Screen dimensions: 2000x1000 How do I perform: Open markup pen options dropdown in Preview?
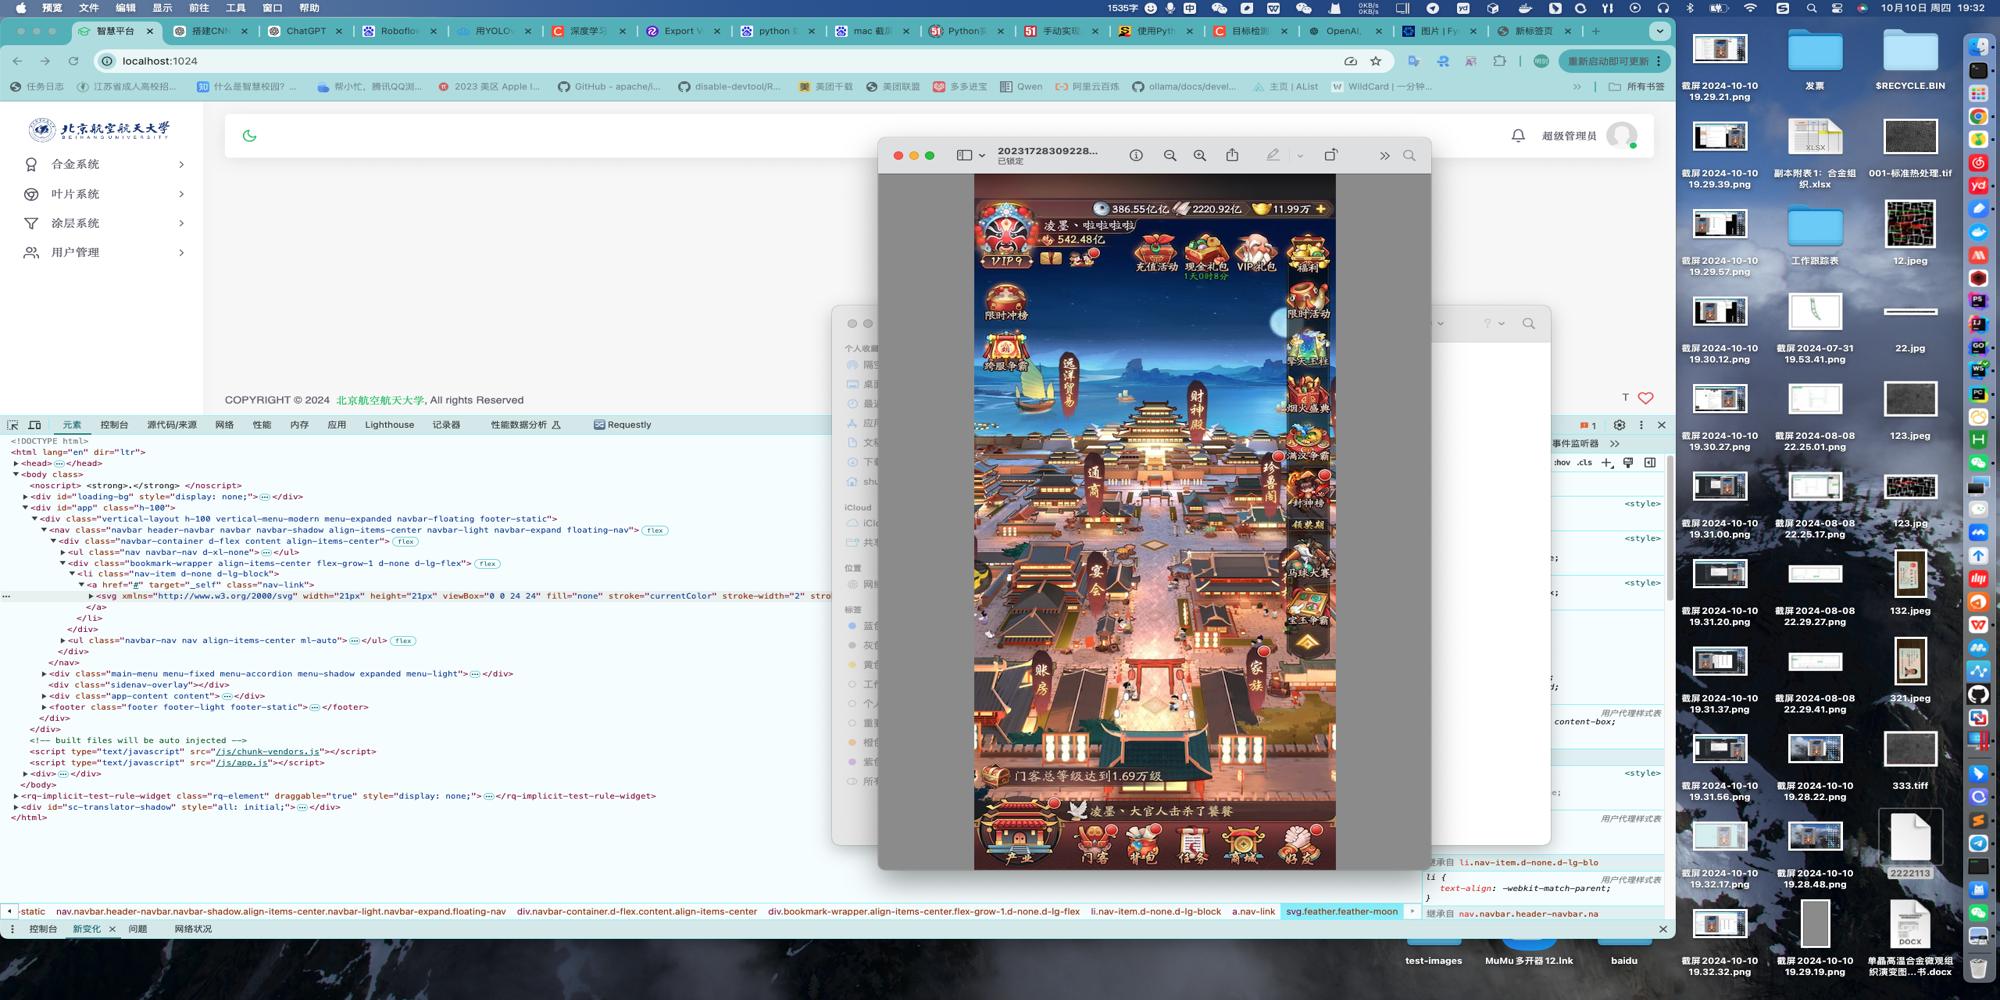click(1299, 156)
